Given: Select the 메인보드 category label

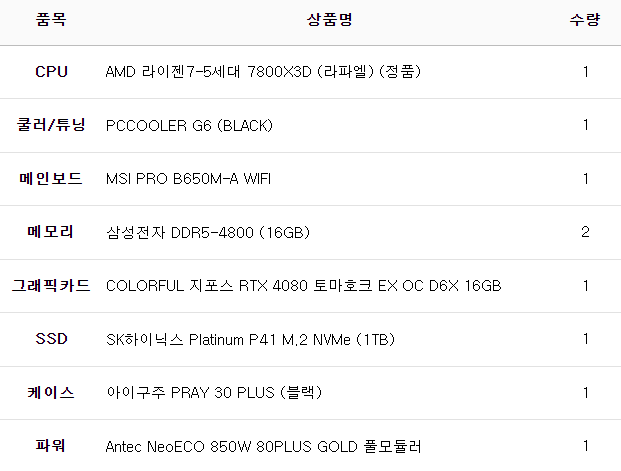Looking at the screenshot, I should [51, 179].
